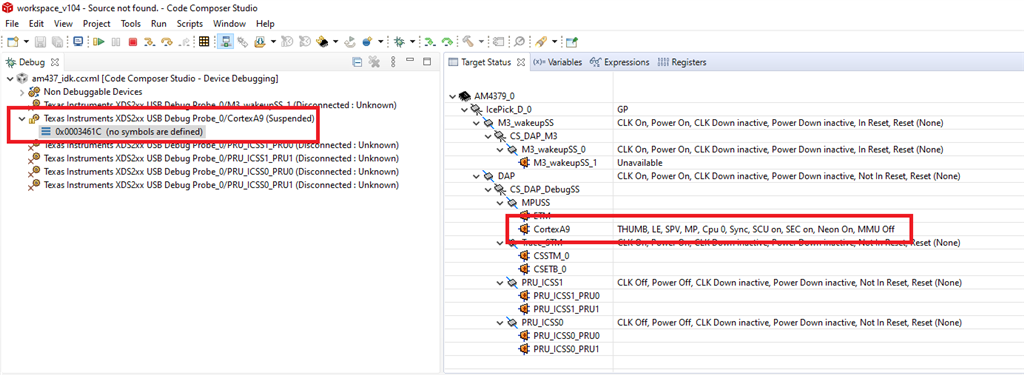Screen dimensions: 1024x375
Task: Collapse the MPUSS node
Action: pos(500,203)
